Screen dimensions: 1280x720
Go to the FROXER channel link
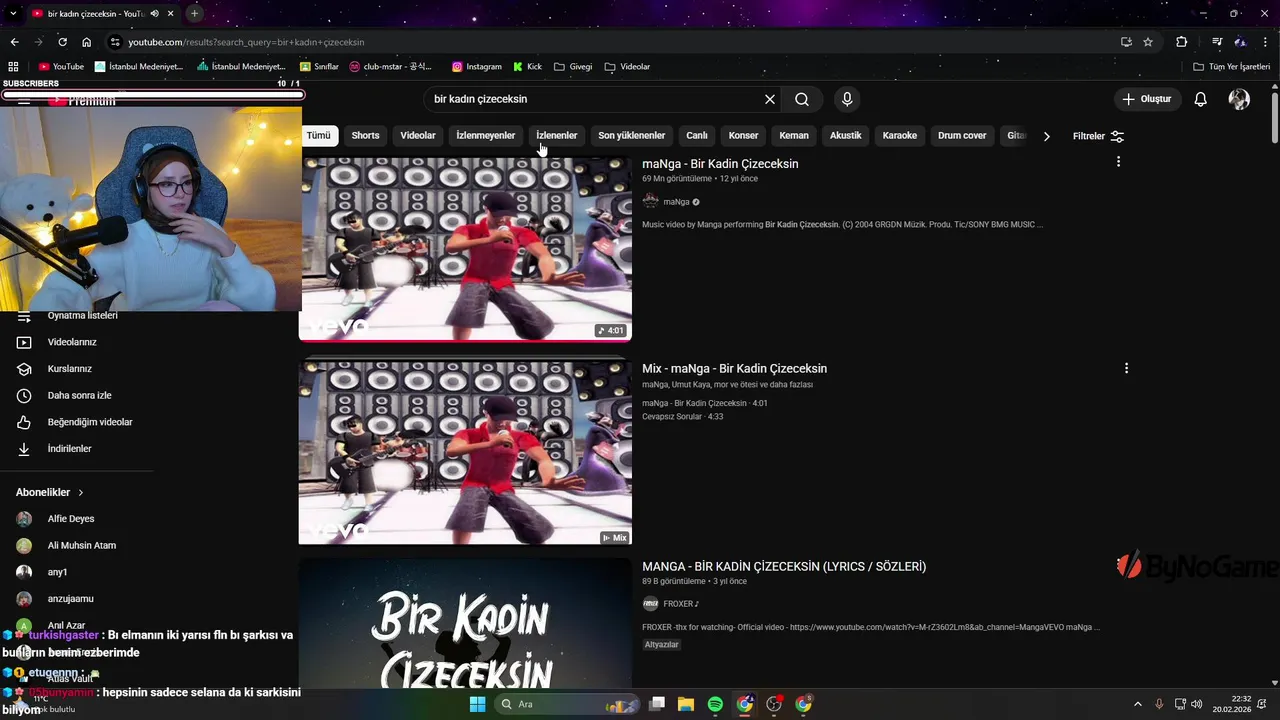pos(680,604)
